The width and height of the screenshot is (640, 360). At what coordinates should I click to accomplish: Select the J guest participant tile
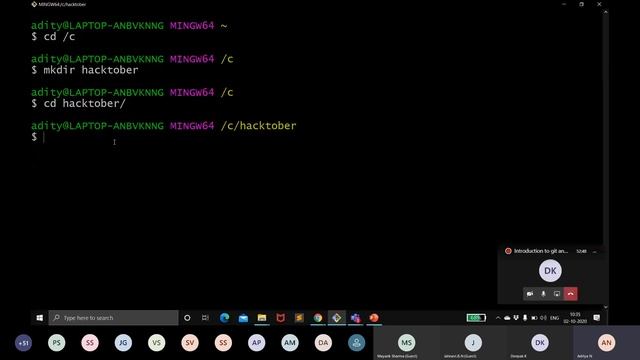[473, 343]
